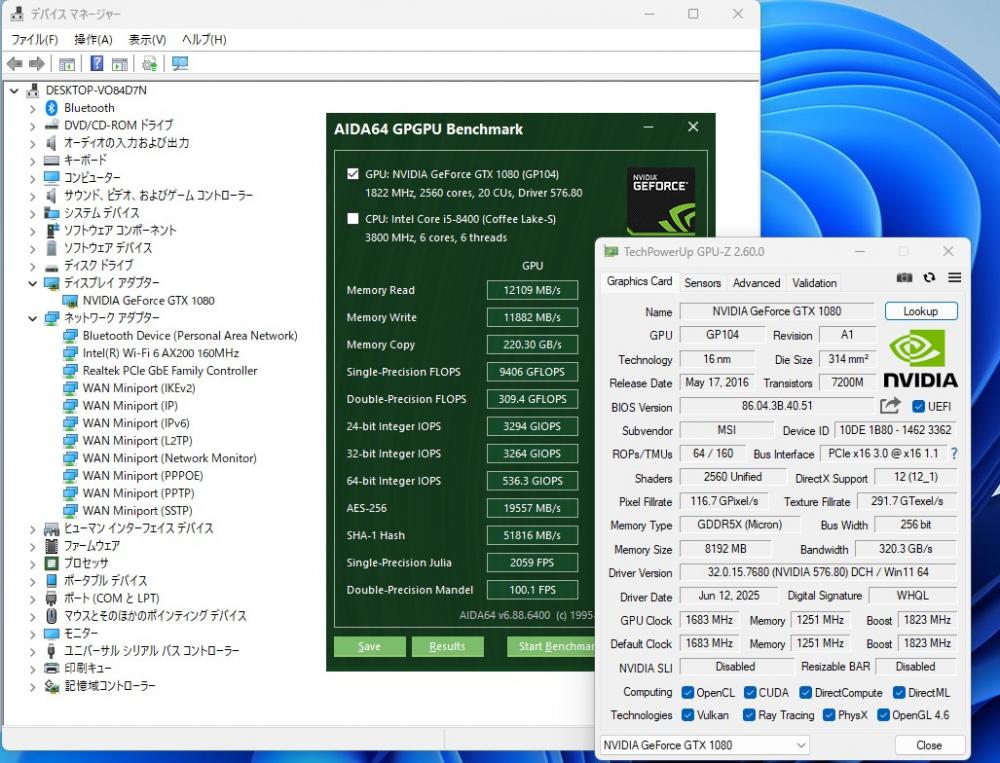This screenshot has height=763, width=1000.
Task: Open the ファイル(F) menu
Action: 34,40
